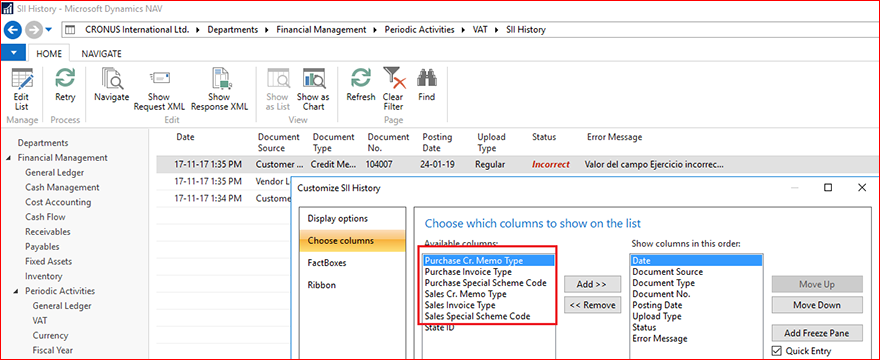The image size is (880, 360).
Task: Select Choose columns in Customize dialog
Action: click(x=352, y=241)
